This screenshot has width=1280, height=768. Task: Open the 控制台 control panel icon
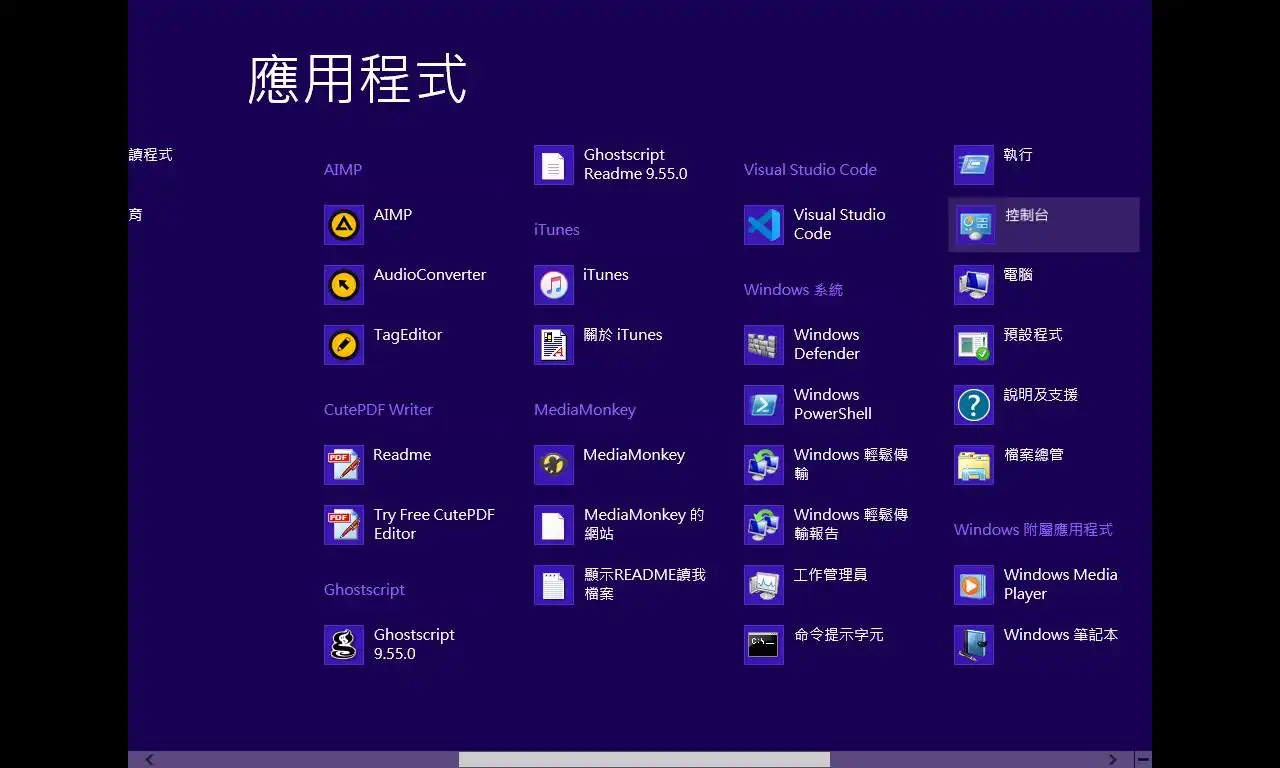pos(974,225)
